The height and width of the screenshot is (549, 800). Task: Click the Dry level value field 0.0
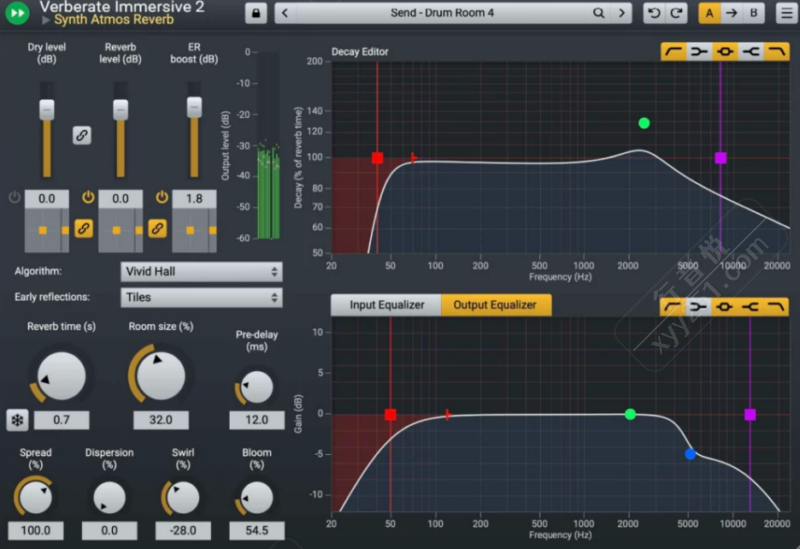pyautogui.click(x=47, y=198)
